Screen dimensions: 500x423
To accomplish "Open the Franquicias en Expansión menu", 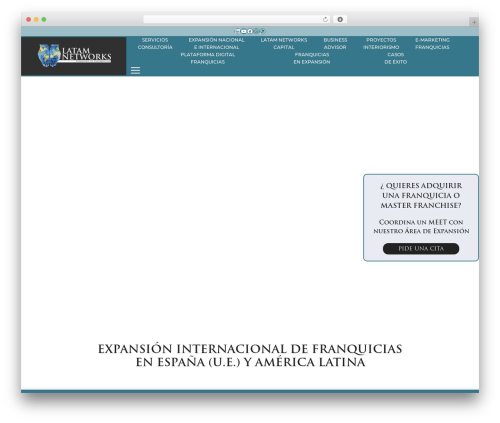I will 312,58.
